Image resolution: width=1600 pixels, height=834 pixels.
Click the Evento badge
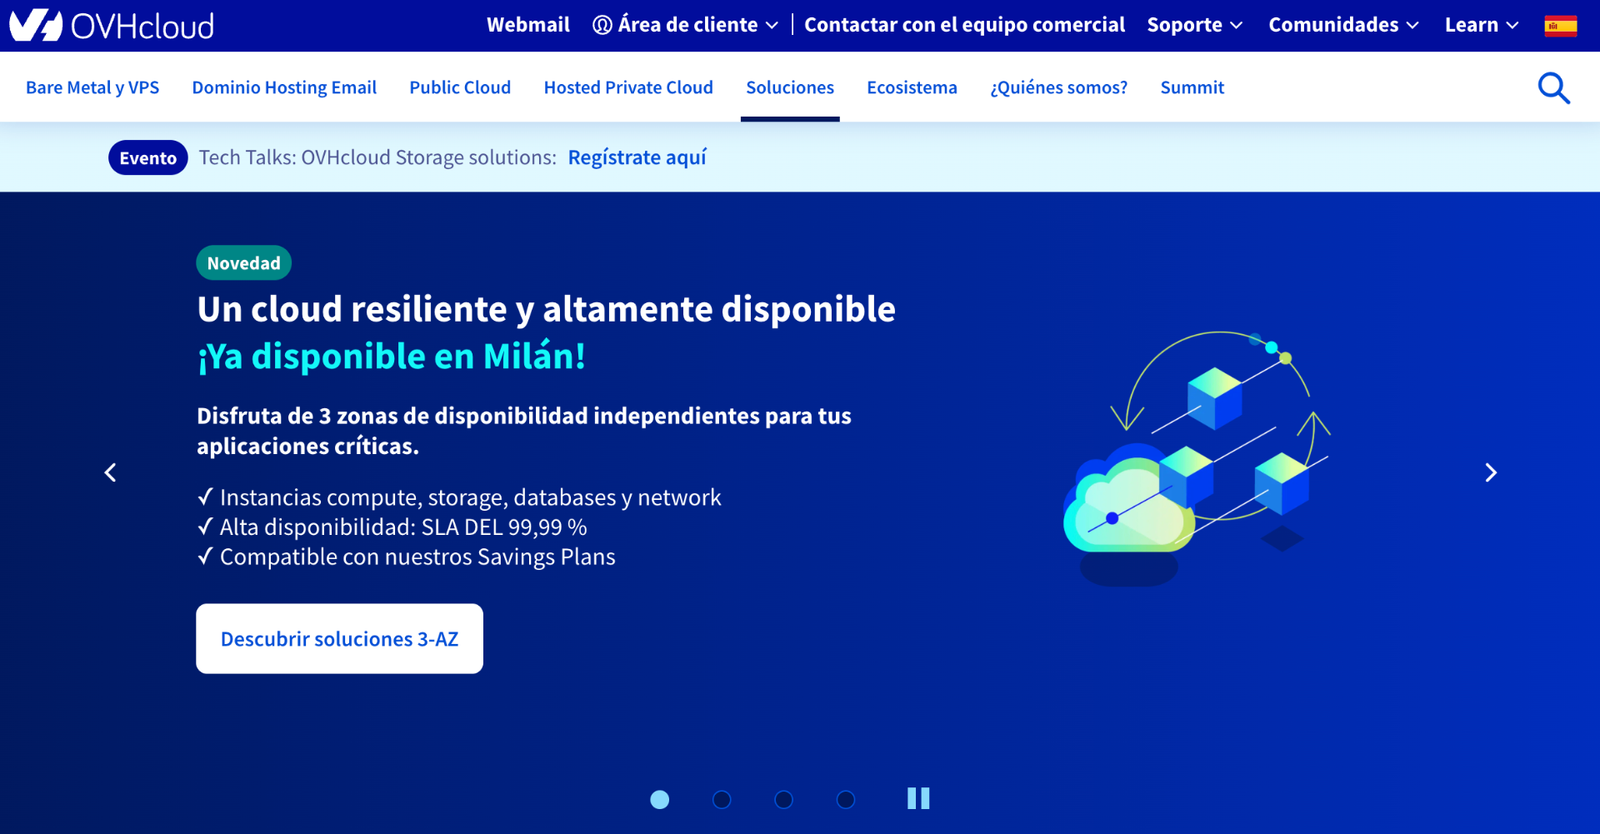coord(148,158)
